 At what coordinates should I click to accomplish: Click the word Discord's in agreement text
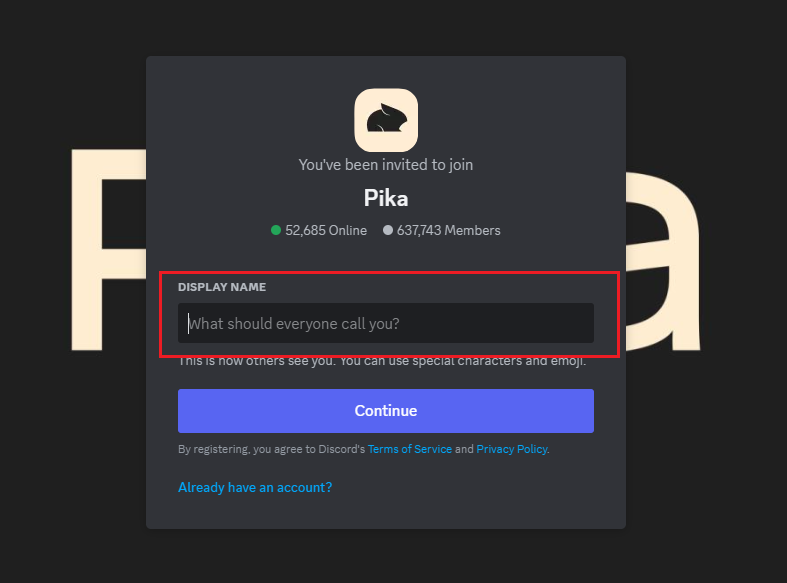(x=341, y=449)
